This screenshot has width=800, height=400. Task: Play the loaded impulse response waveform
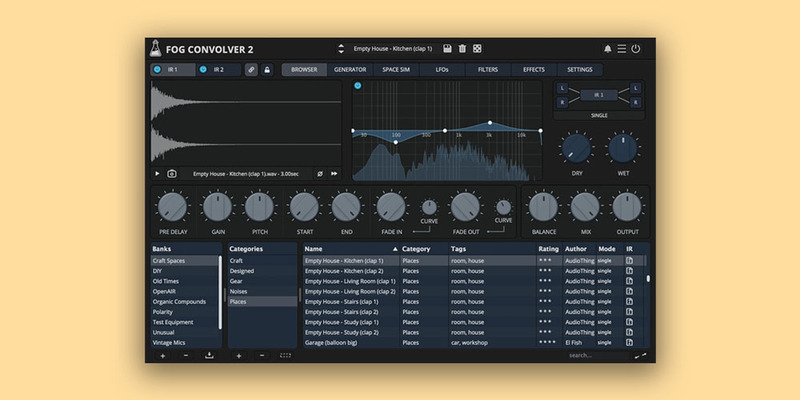[157, 173]
